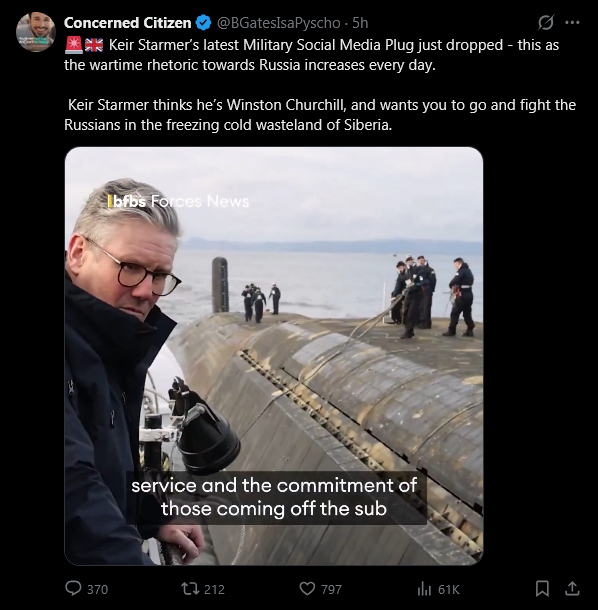Click the 212 reposts count
The image size is (598, 610).
click(x=214, y=589)
